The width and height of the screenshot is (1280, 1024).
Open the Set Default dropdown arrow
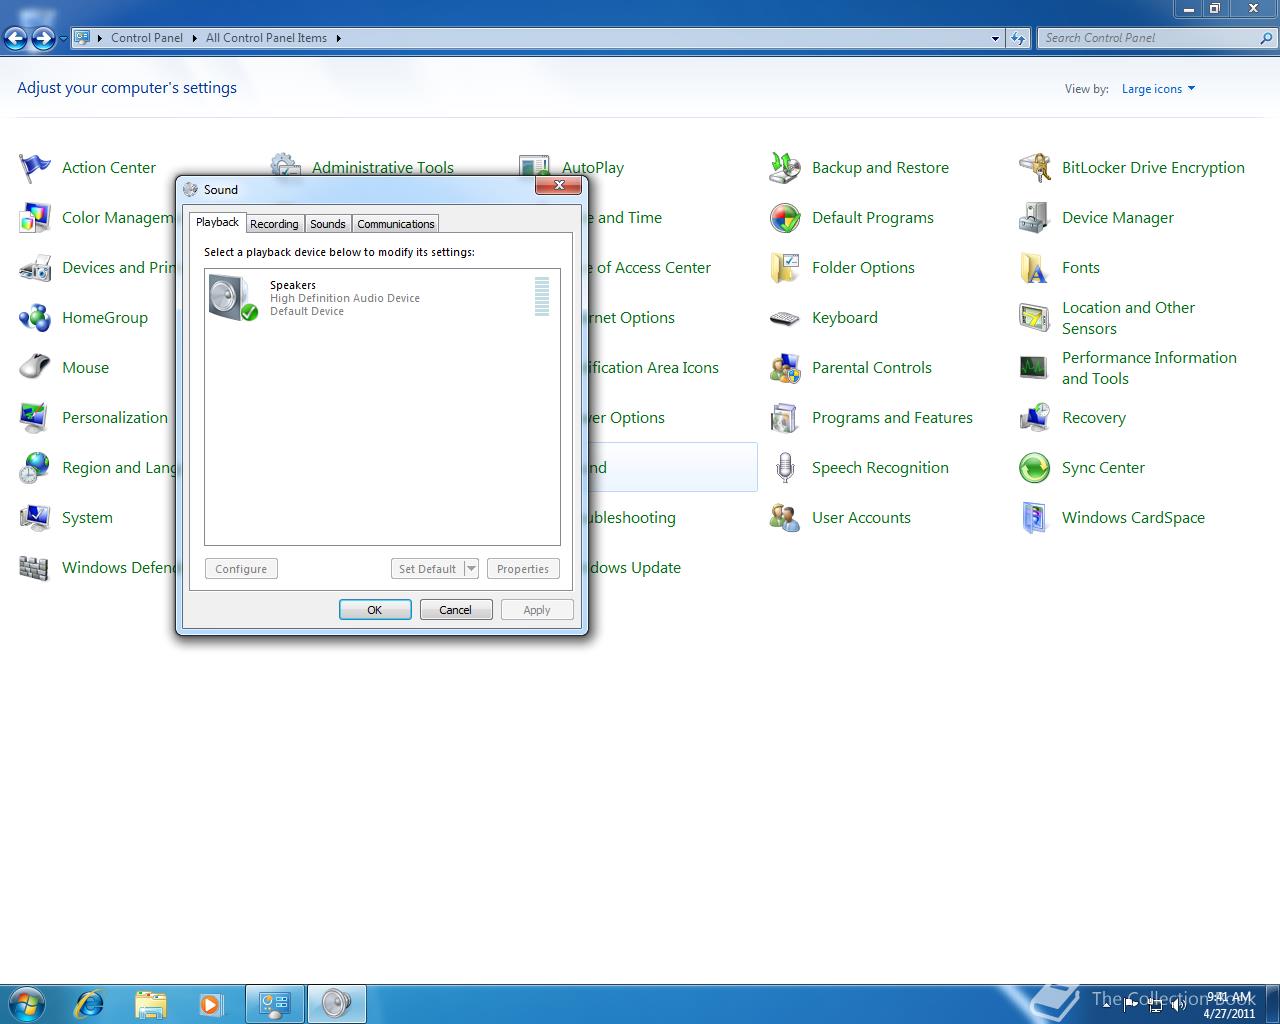[471, 568]
